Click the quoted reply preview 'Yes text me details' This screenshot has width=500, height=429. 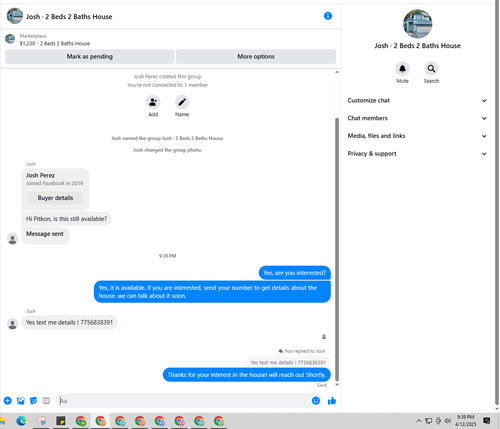point(288,362)
